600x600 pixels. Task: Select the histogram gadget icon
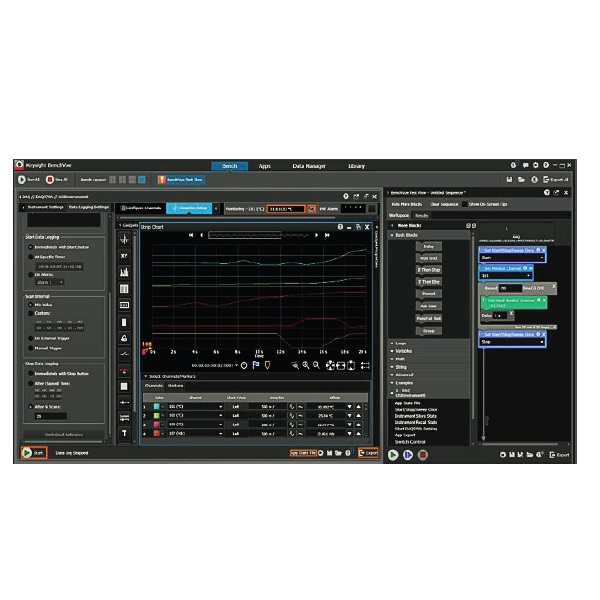[125, 272]
